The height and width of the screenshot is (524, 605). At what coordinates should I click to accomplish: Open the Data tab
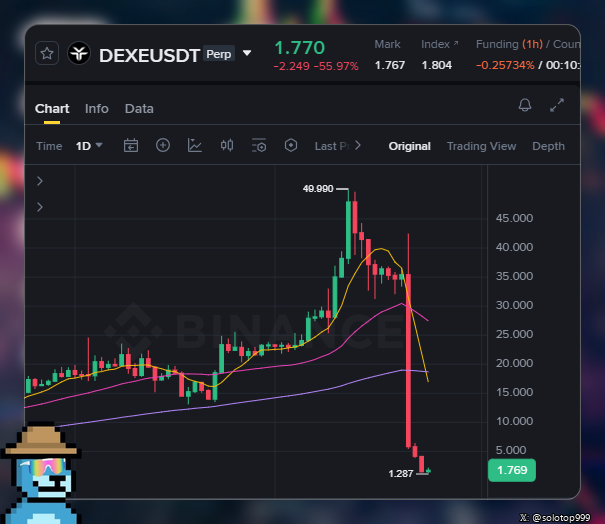[x=139, y=109]
